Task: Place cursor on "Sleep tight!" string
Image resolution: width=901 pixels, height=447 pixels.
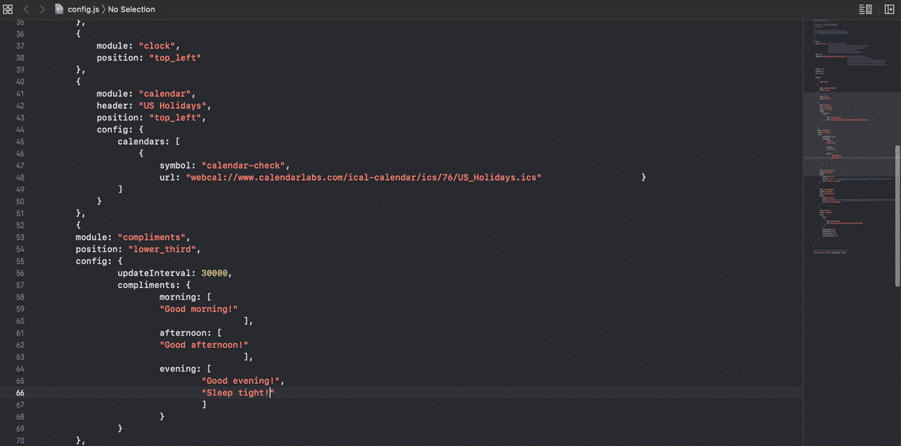Action: [236, 393]
